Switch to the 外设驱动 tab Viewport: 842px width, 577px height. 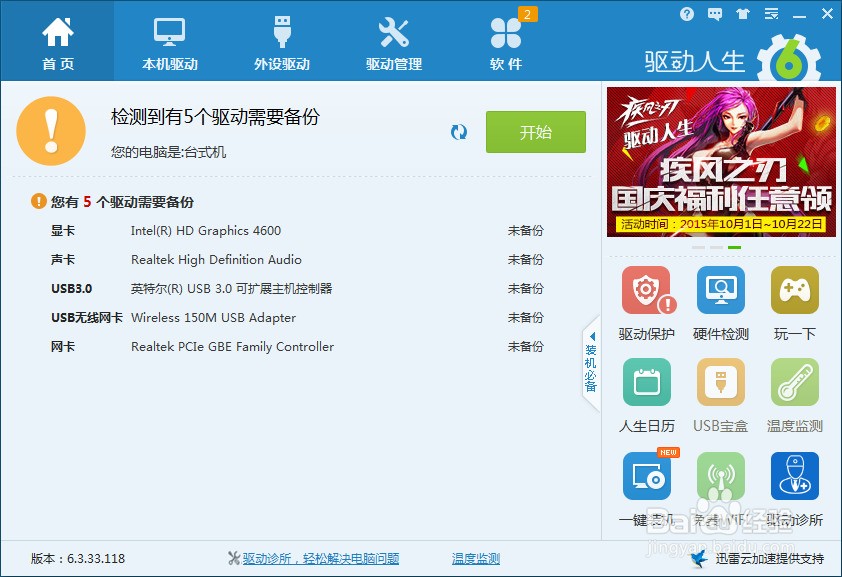(x=282, y=42)
